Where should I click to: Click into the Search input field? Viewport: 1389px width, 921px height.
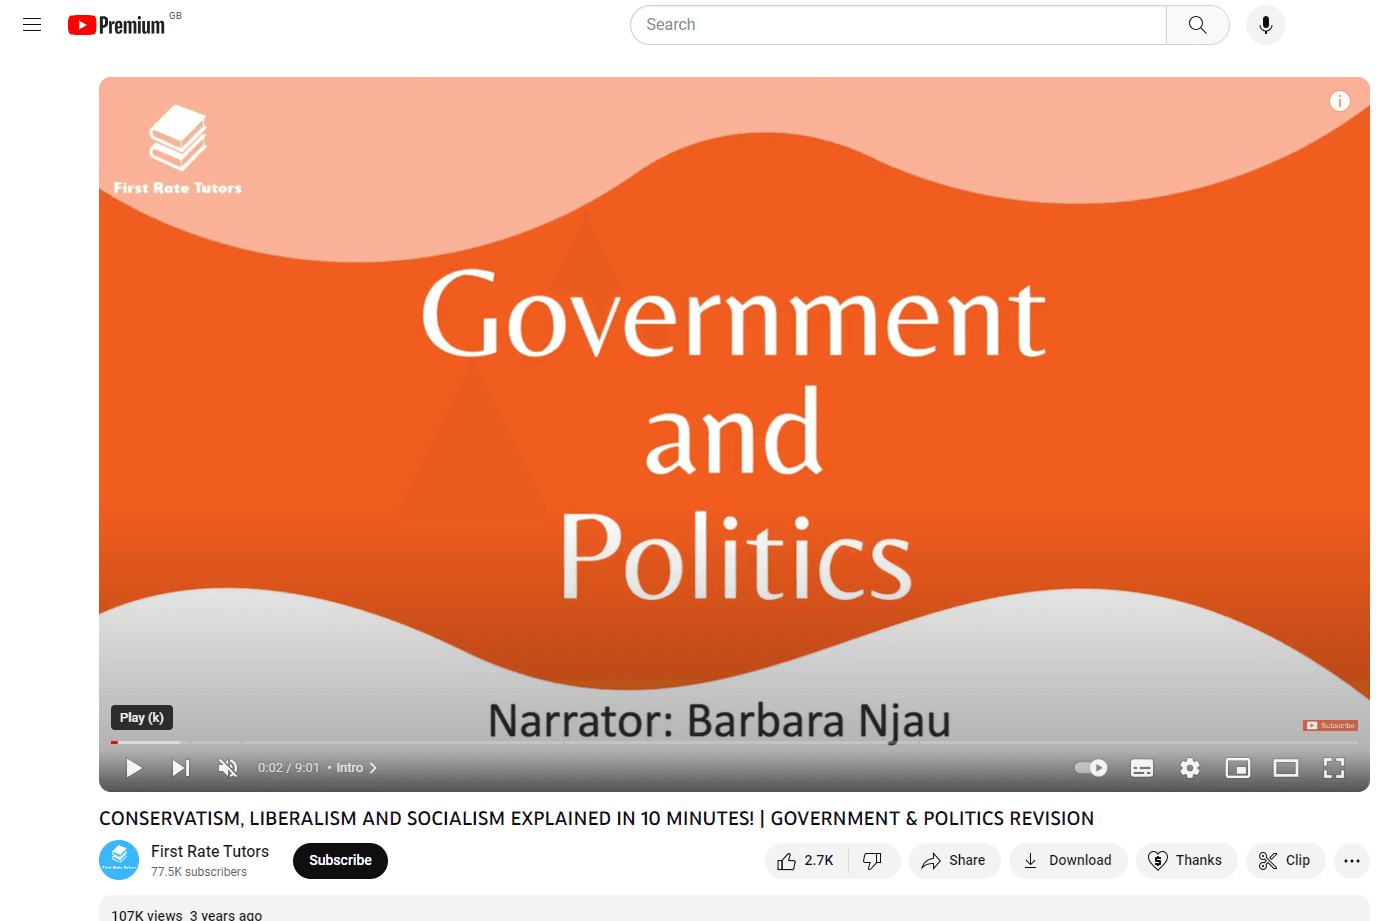point(898,25)
